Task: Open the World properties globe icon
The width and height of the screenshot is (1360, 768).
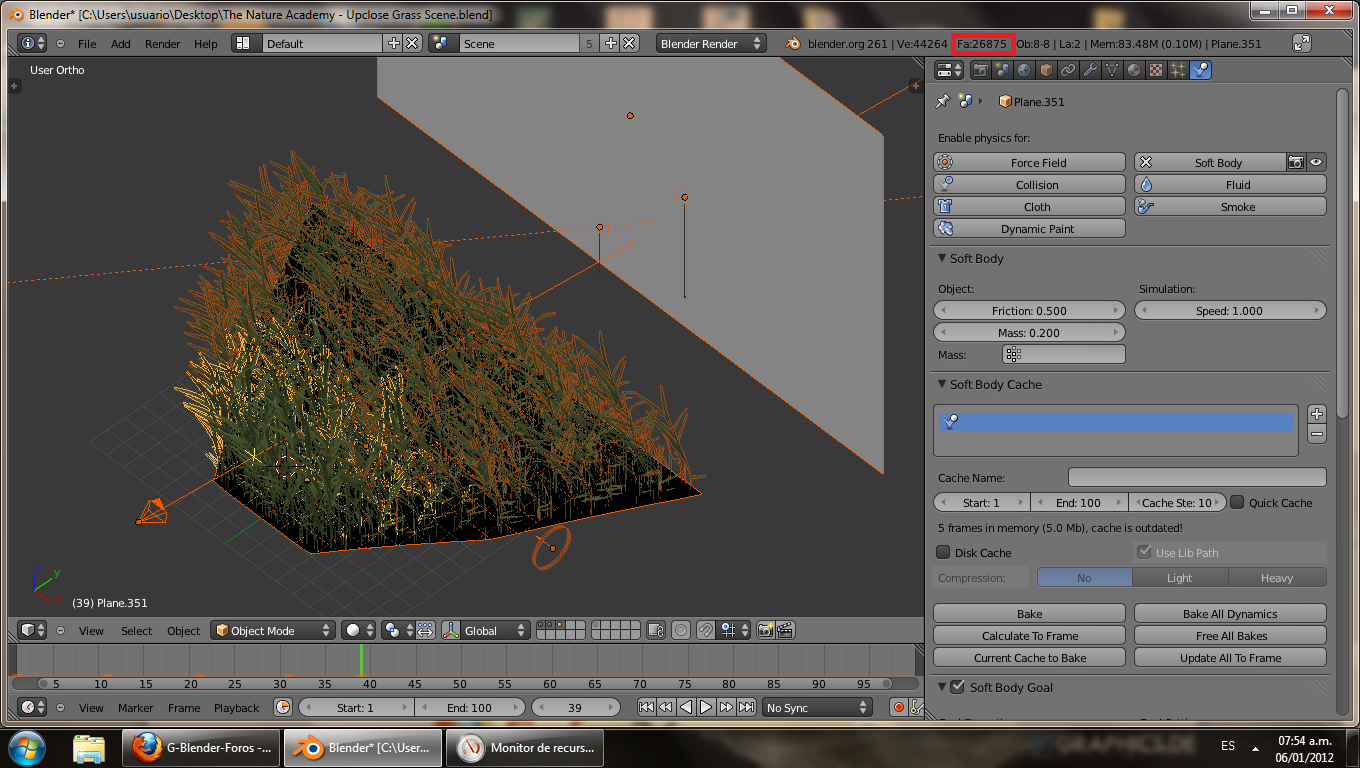Action: coord(1024,70)
